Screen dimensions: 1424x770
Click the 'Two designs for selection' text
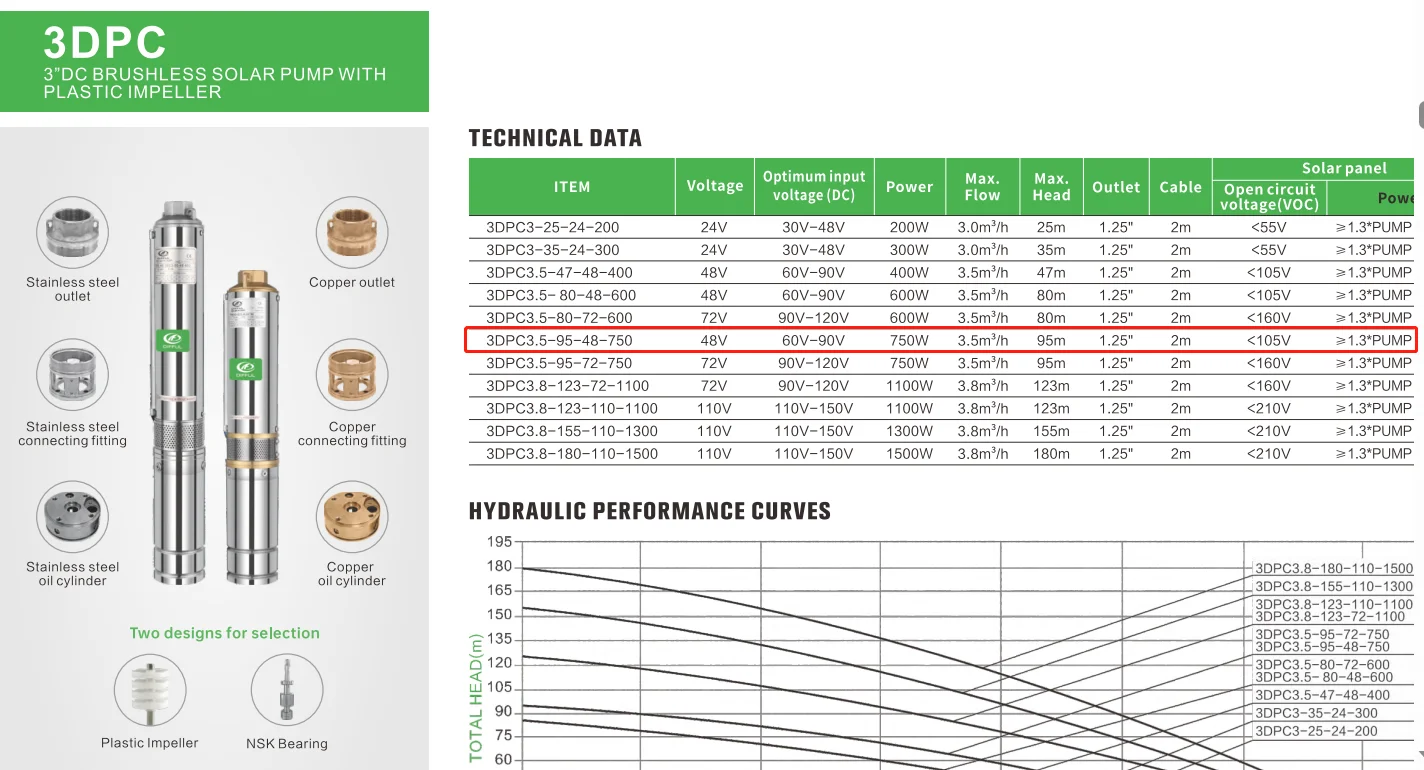(x=225, y=633)
